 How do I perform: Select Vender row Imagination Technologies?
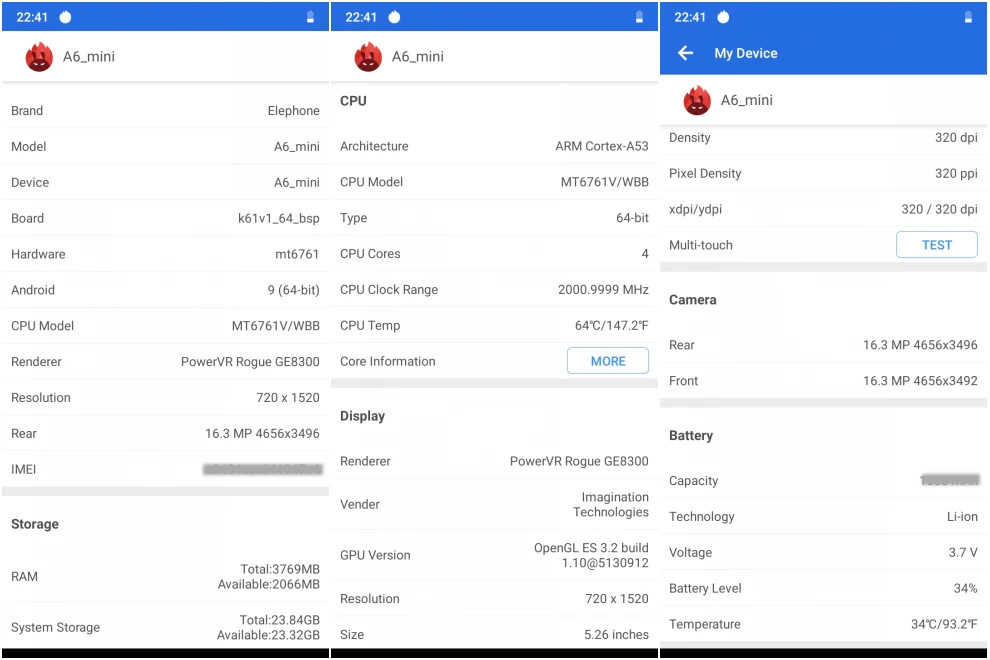[494, 504]
